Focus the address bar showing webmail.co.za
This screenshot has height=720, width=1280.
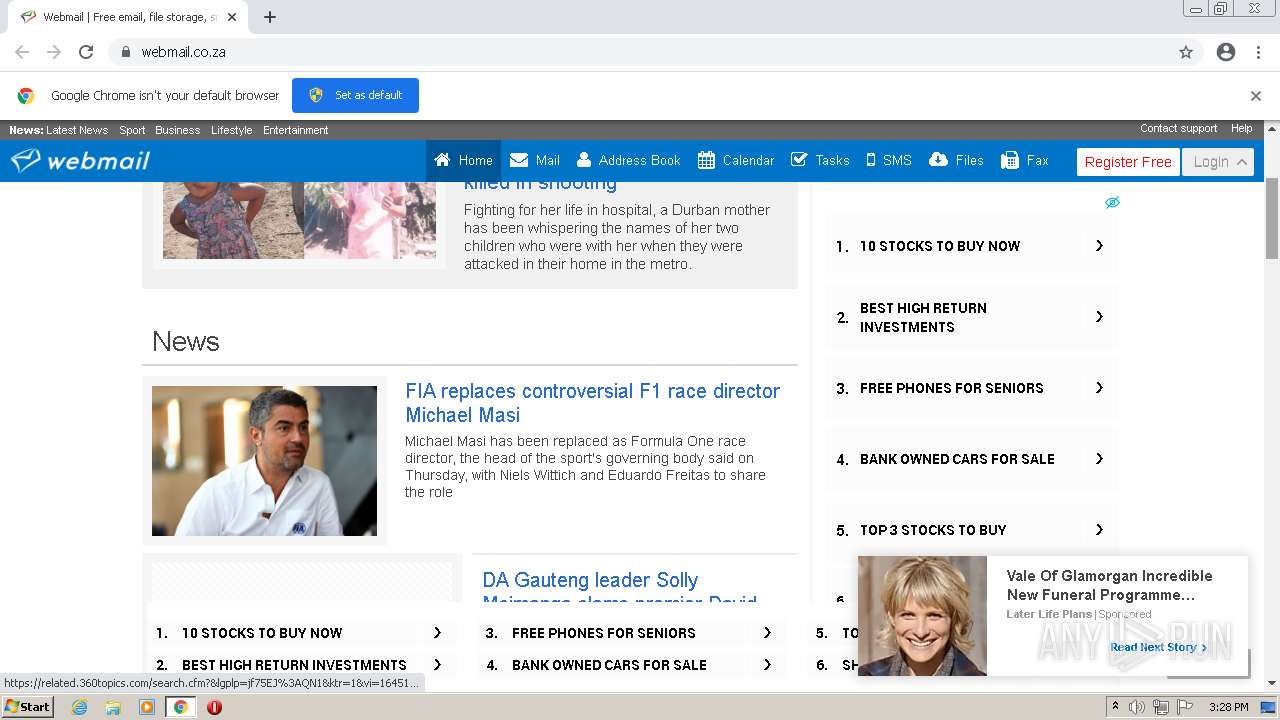pyautogui.click(x=640, y=52)
